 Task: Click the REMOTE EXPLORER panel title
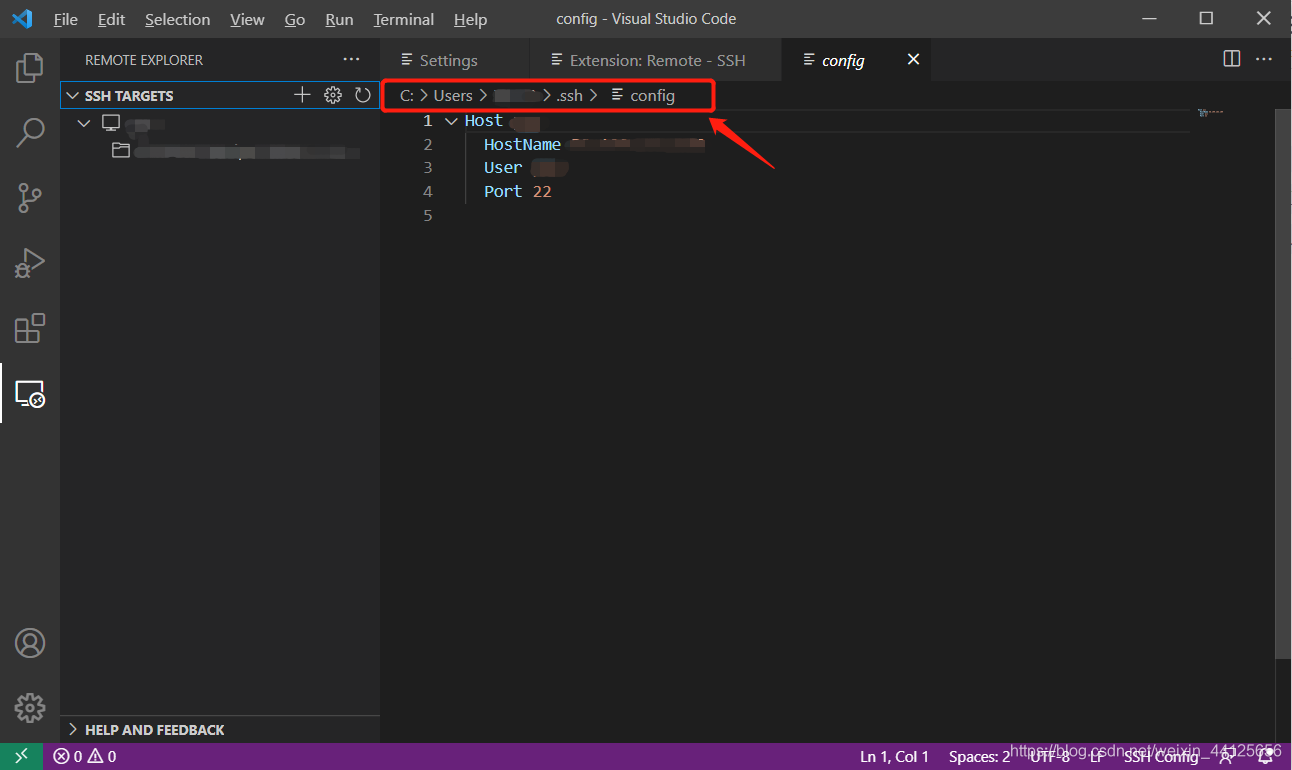(x=144, y=60)
